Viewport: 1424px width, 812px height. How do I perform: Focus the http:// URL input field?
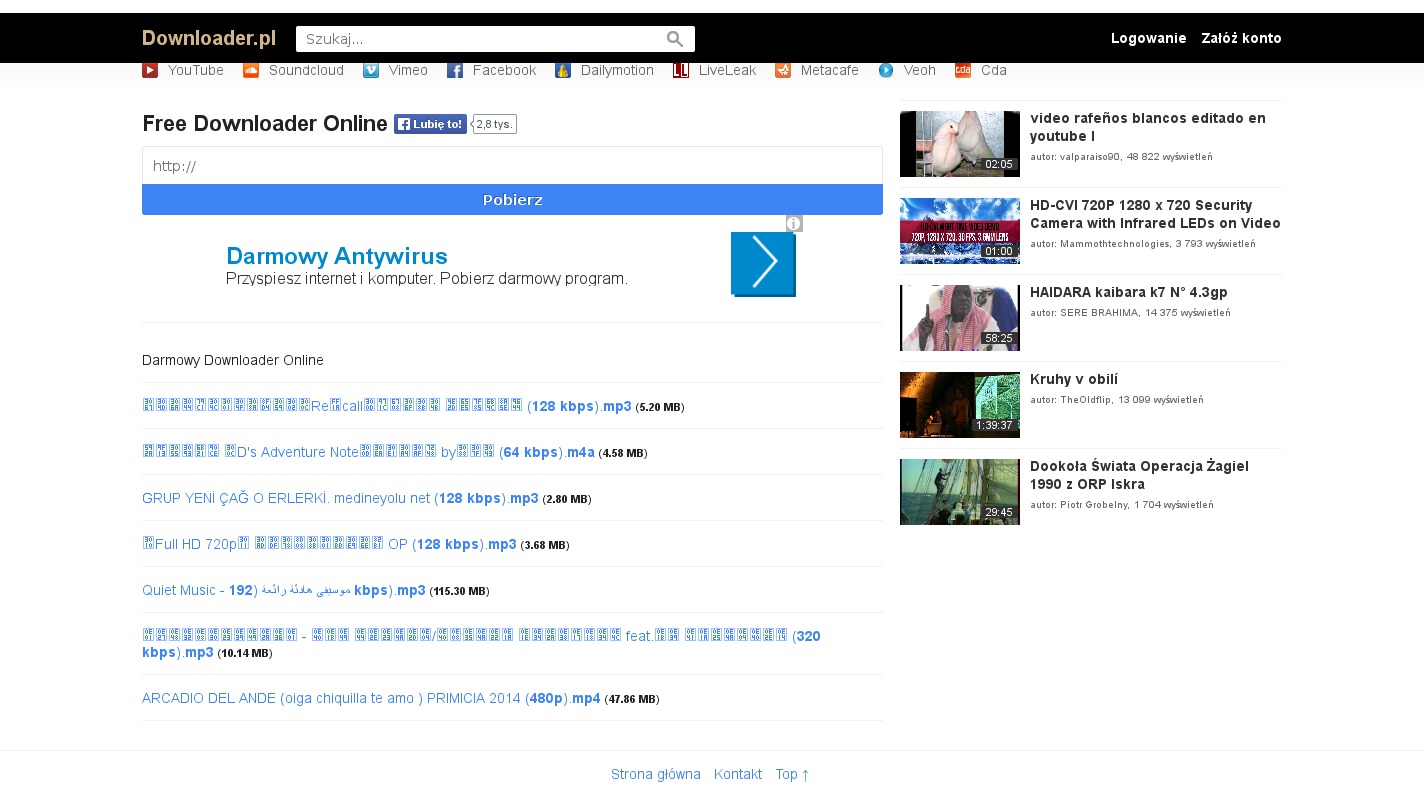coord(512,166)
